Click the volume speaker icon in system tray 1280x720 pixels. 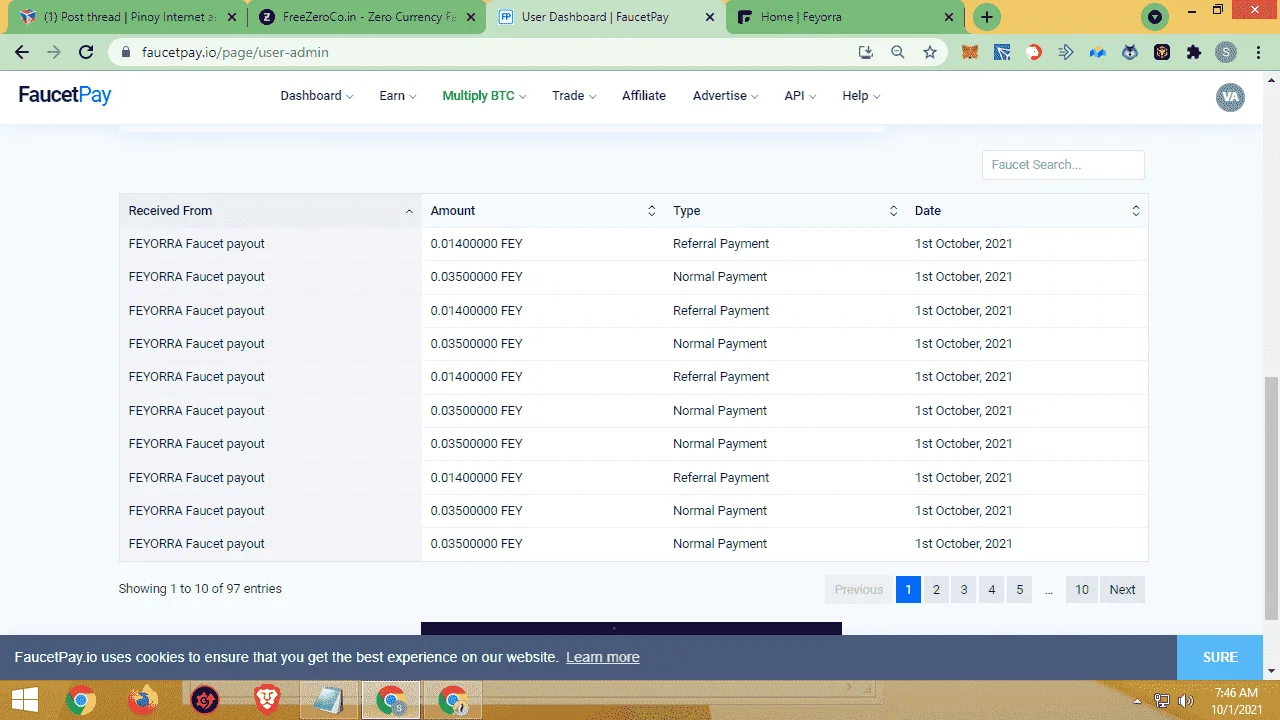click(1186, 700)
